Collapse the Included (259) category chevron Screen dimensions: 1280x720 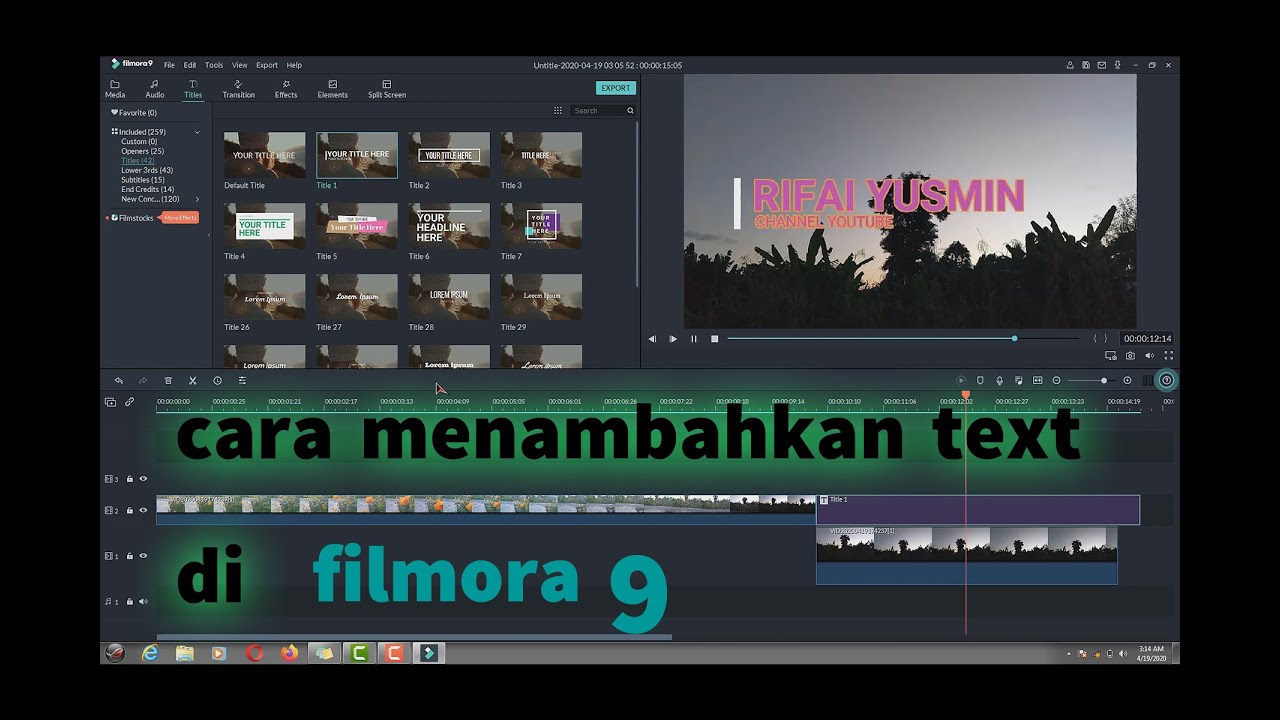tap(197, 132)
